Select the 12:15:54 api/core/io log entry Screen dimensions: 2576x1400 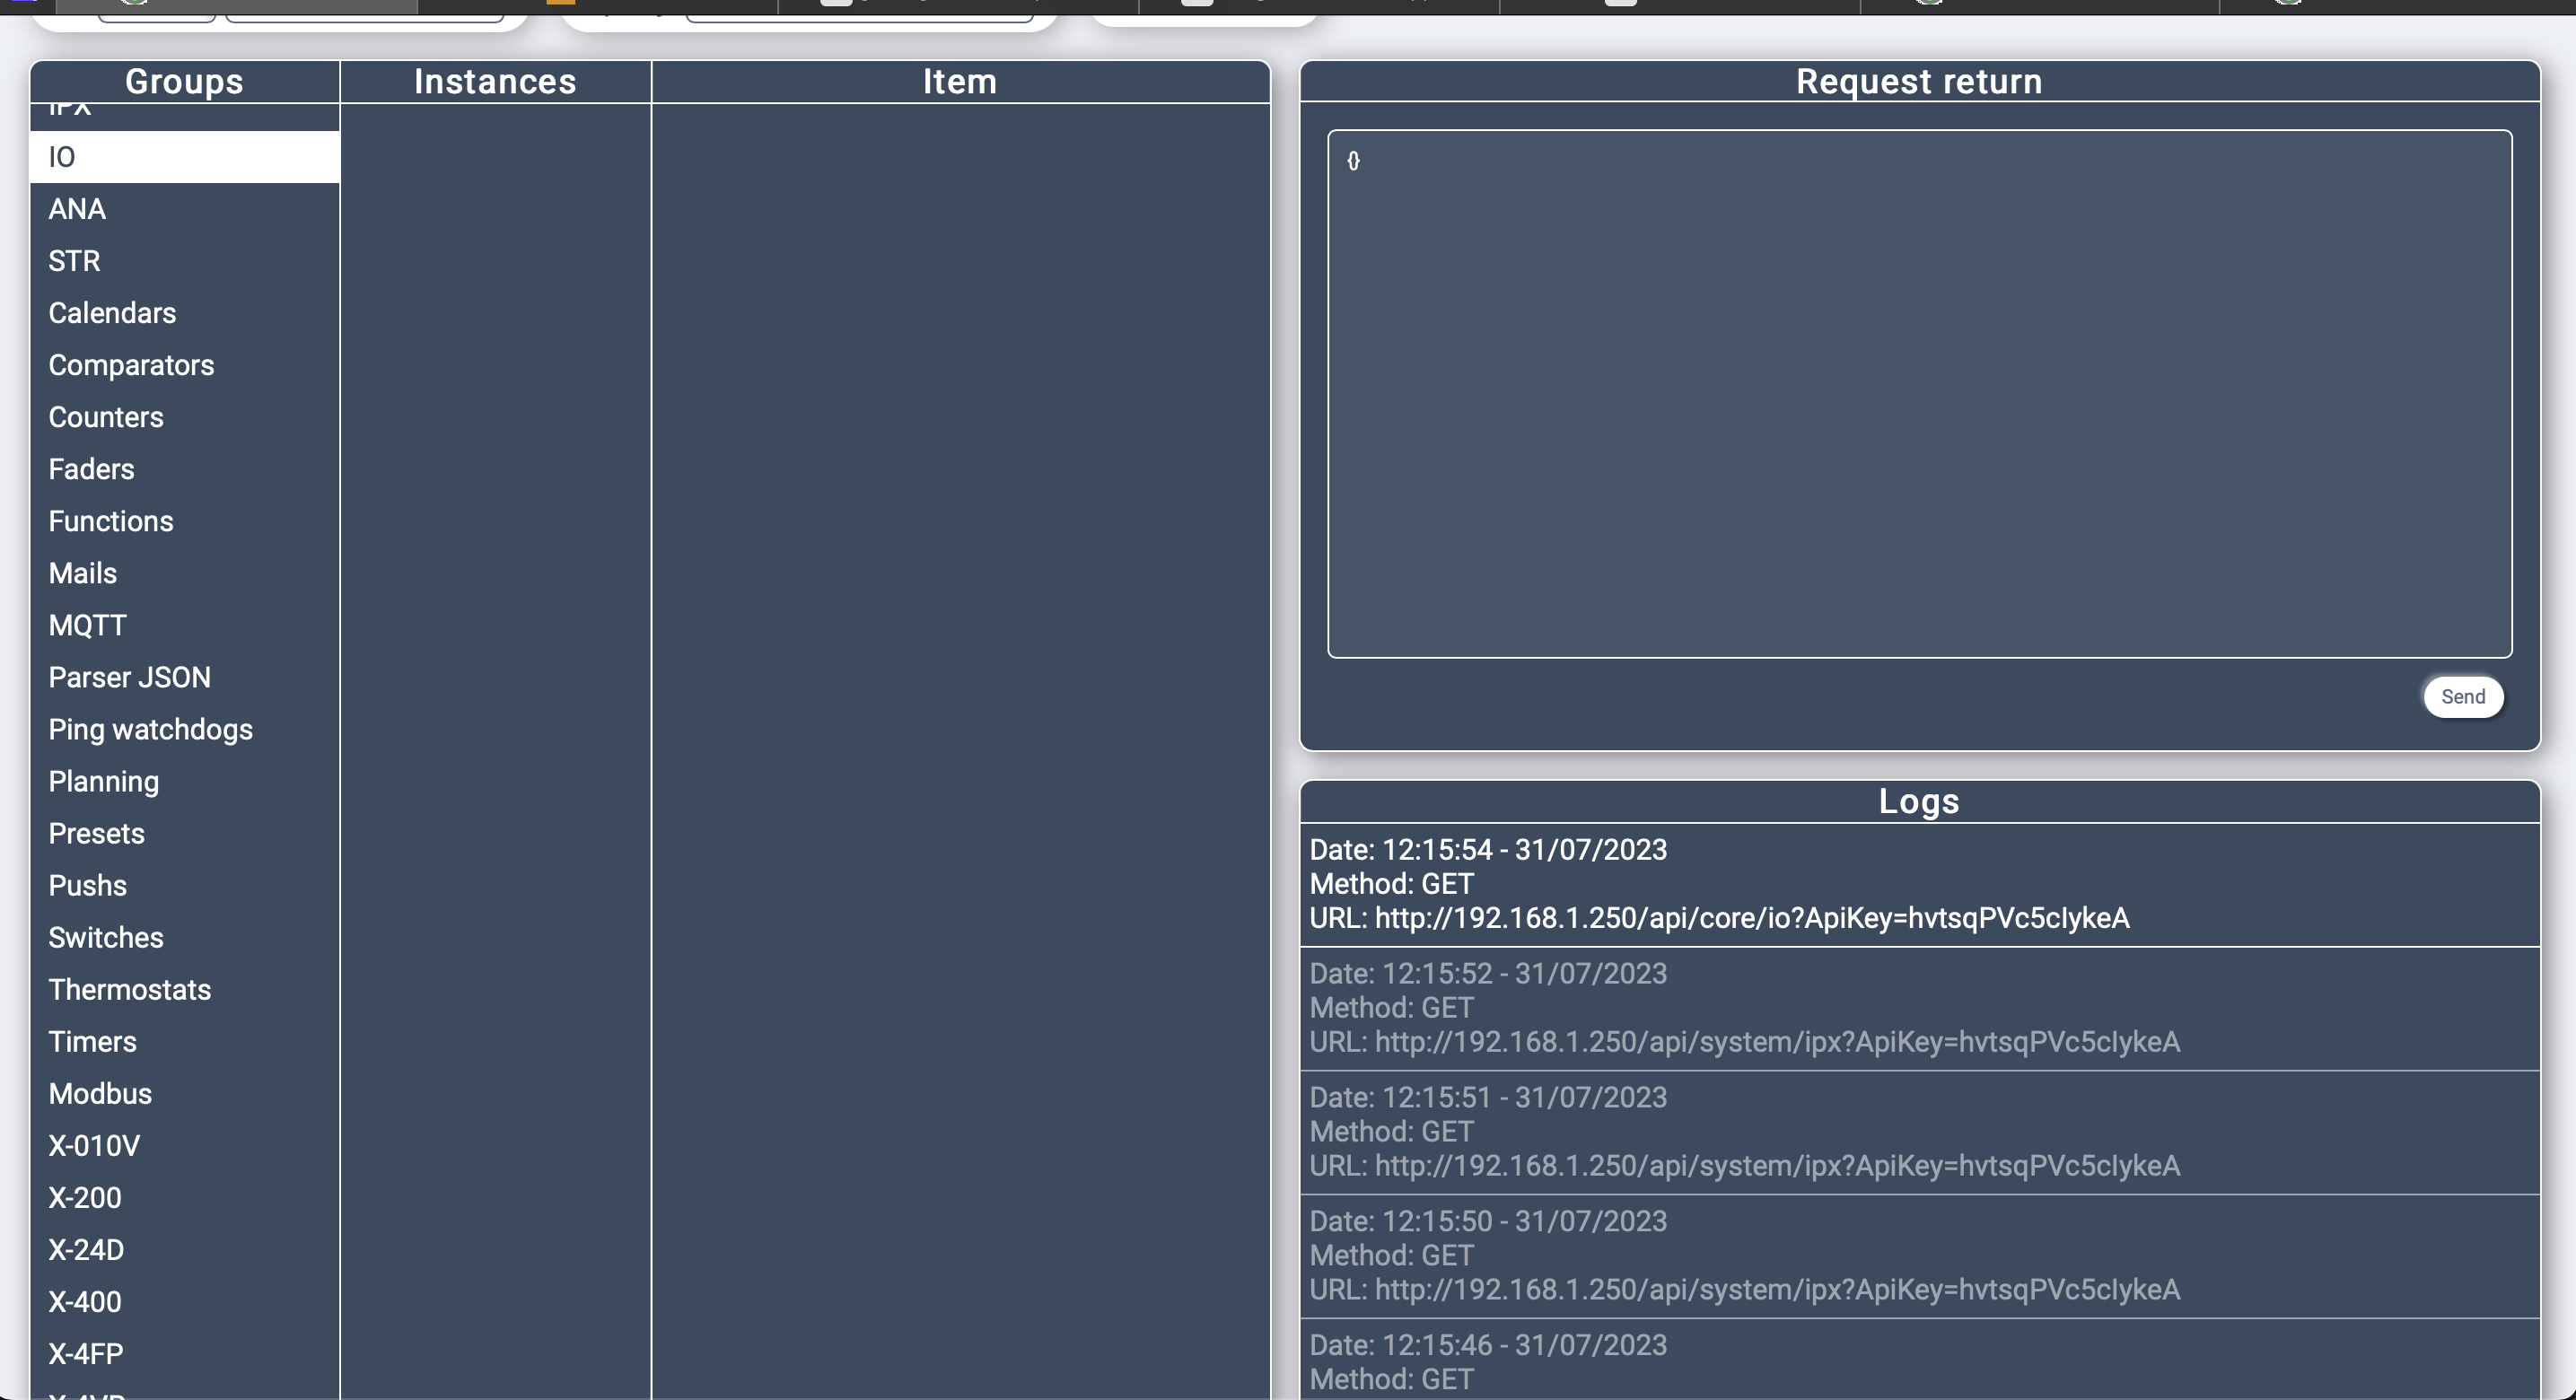point(1918,884)
